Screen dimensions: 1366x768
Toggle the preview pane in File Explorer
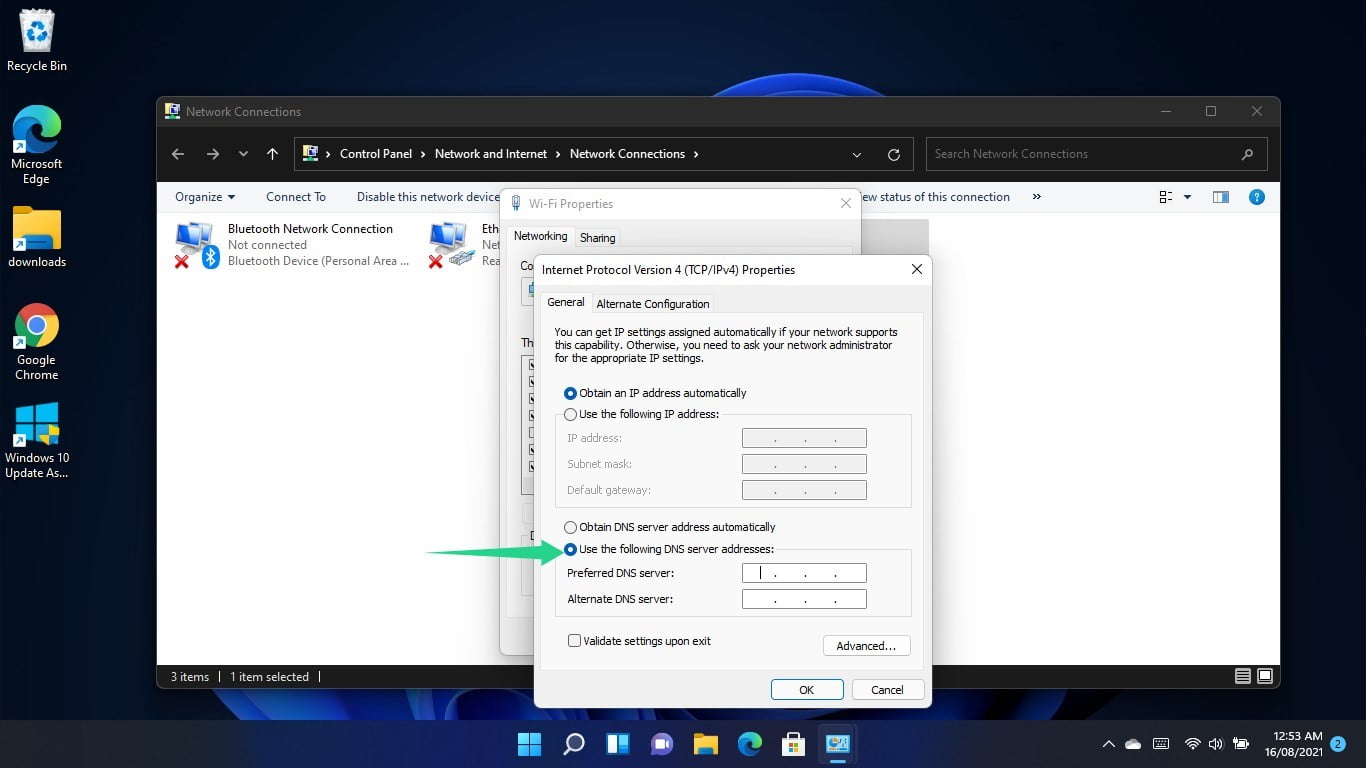(x=1221, y=197)
